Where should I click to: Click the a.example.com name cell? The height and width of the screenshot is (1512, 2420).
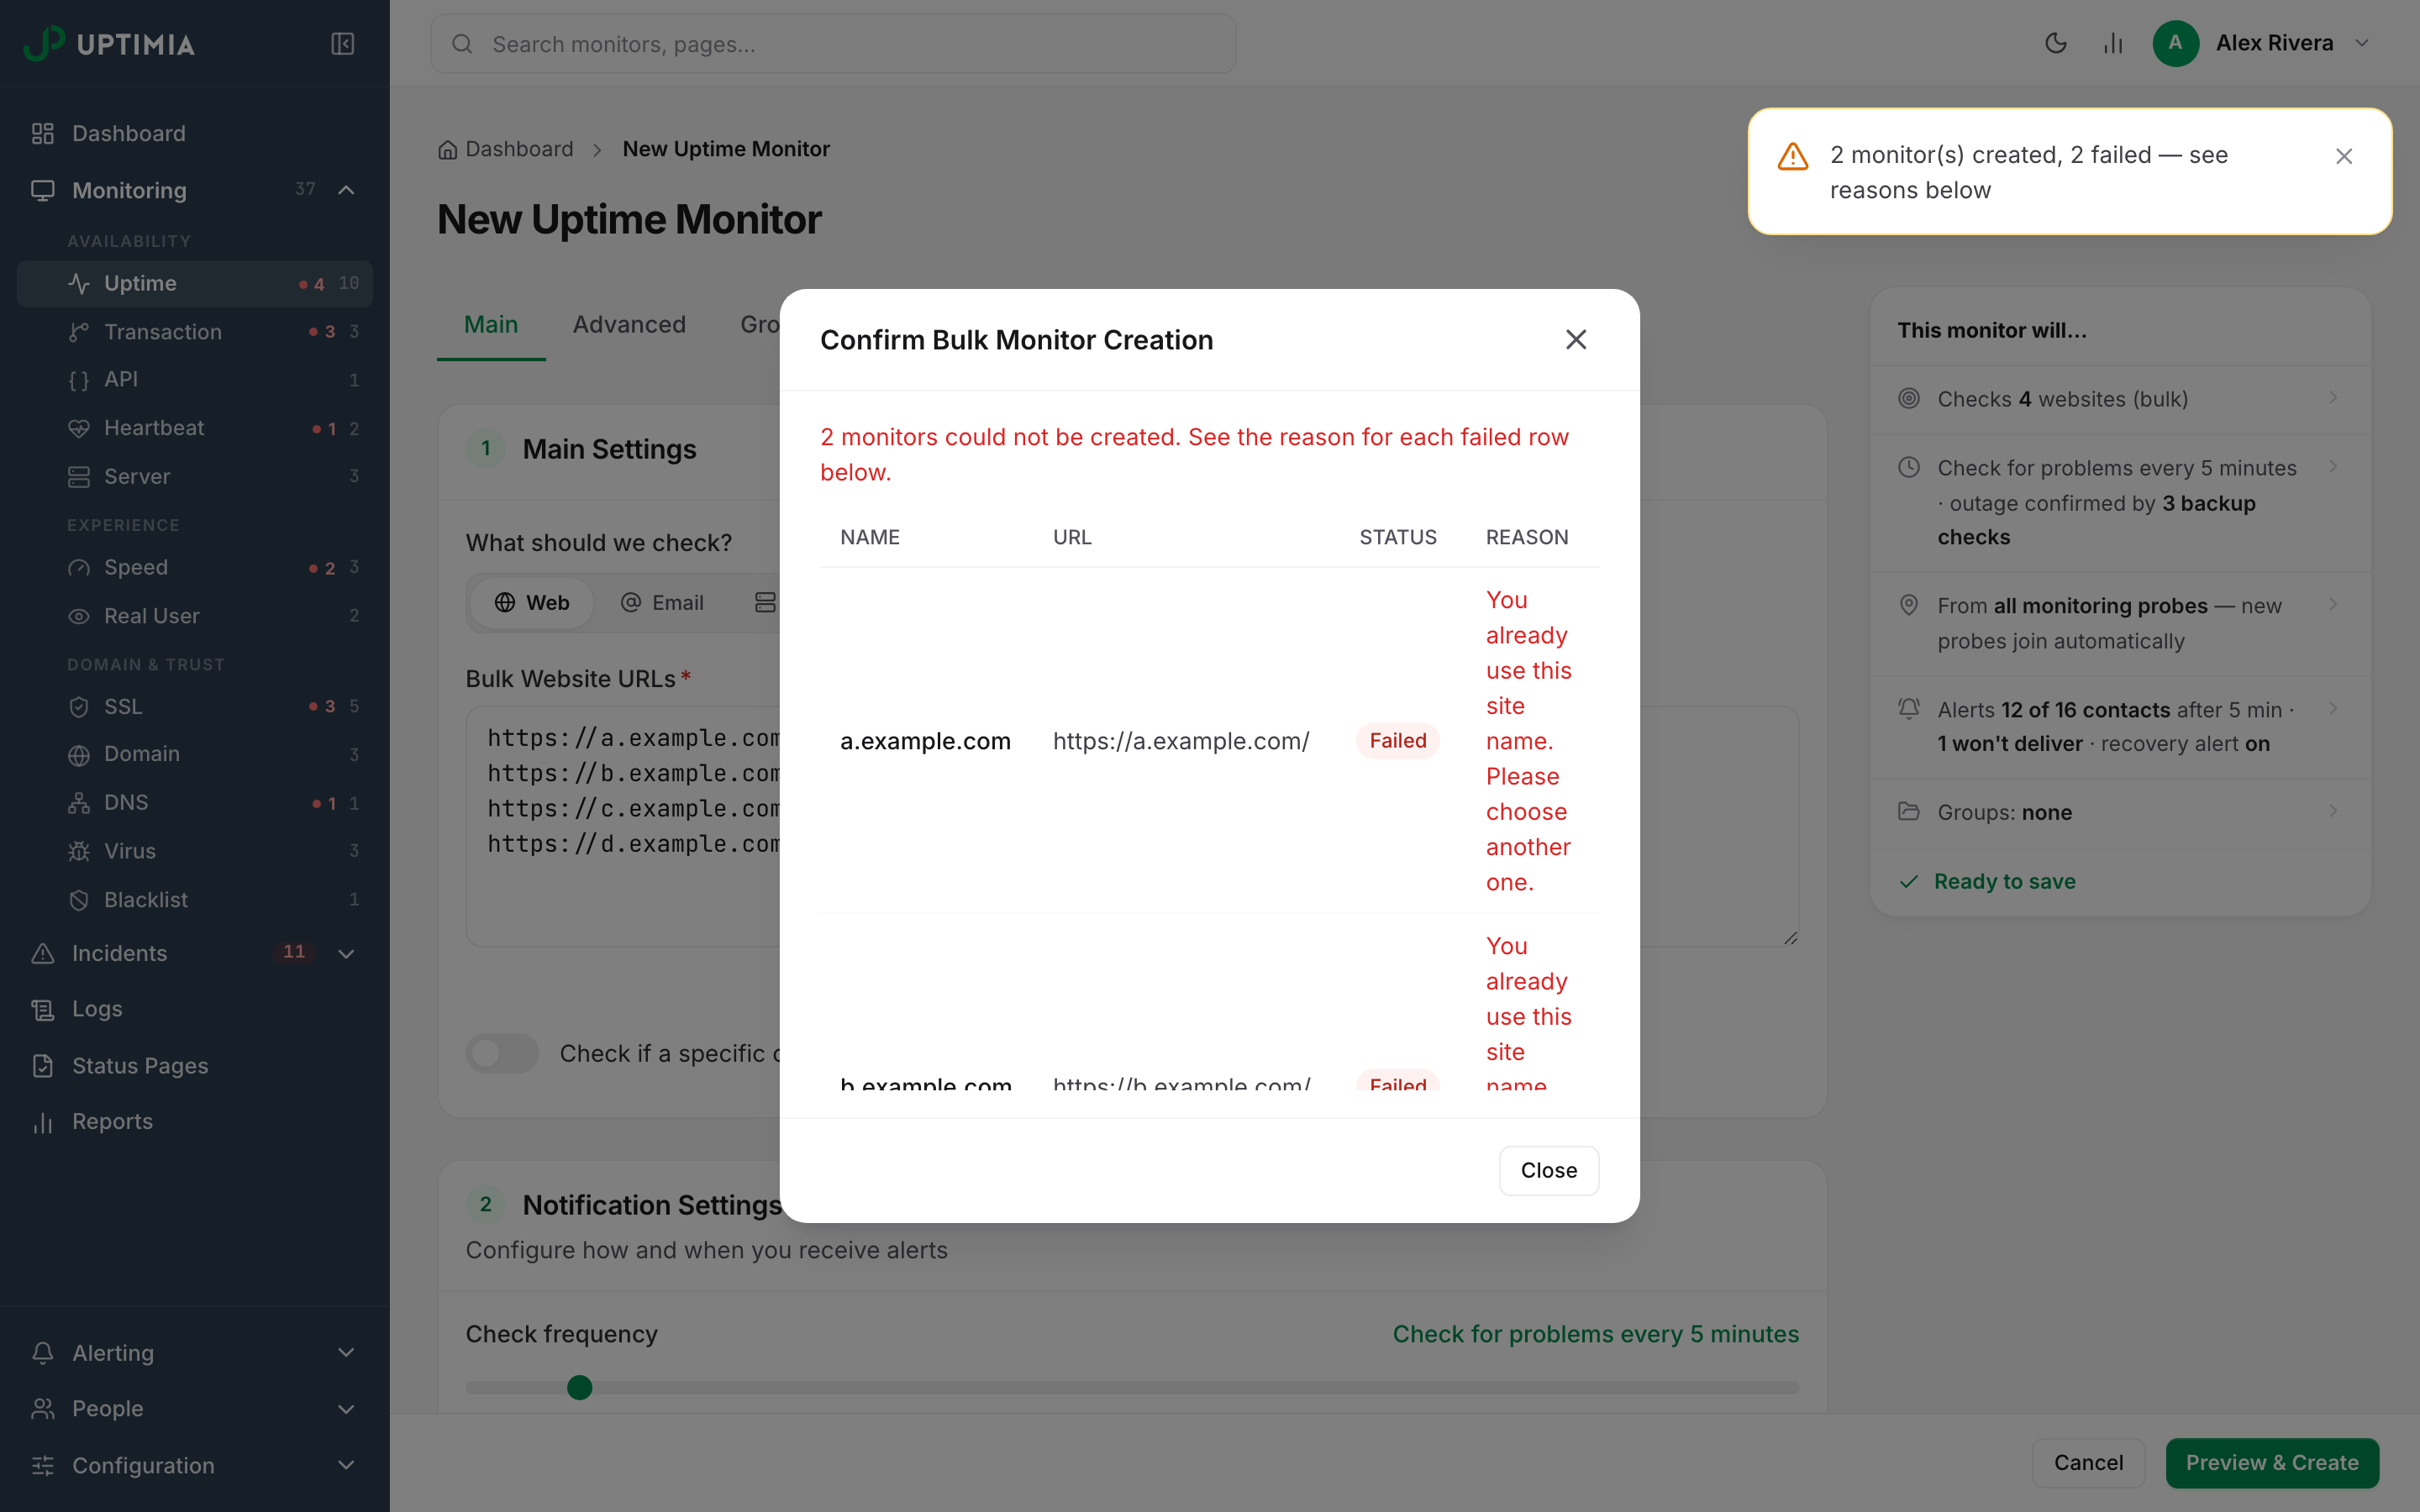point(925,741)
